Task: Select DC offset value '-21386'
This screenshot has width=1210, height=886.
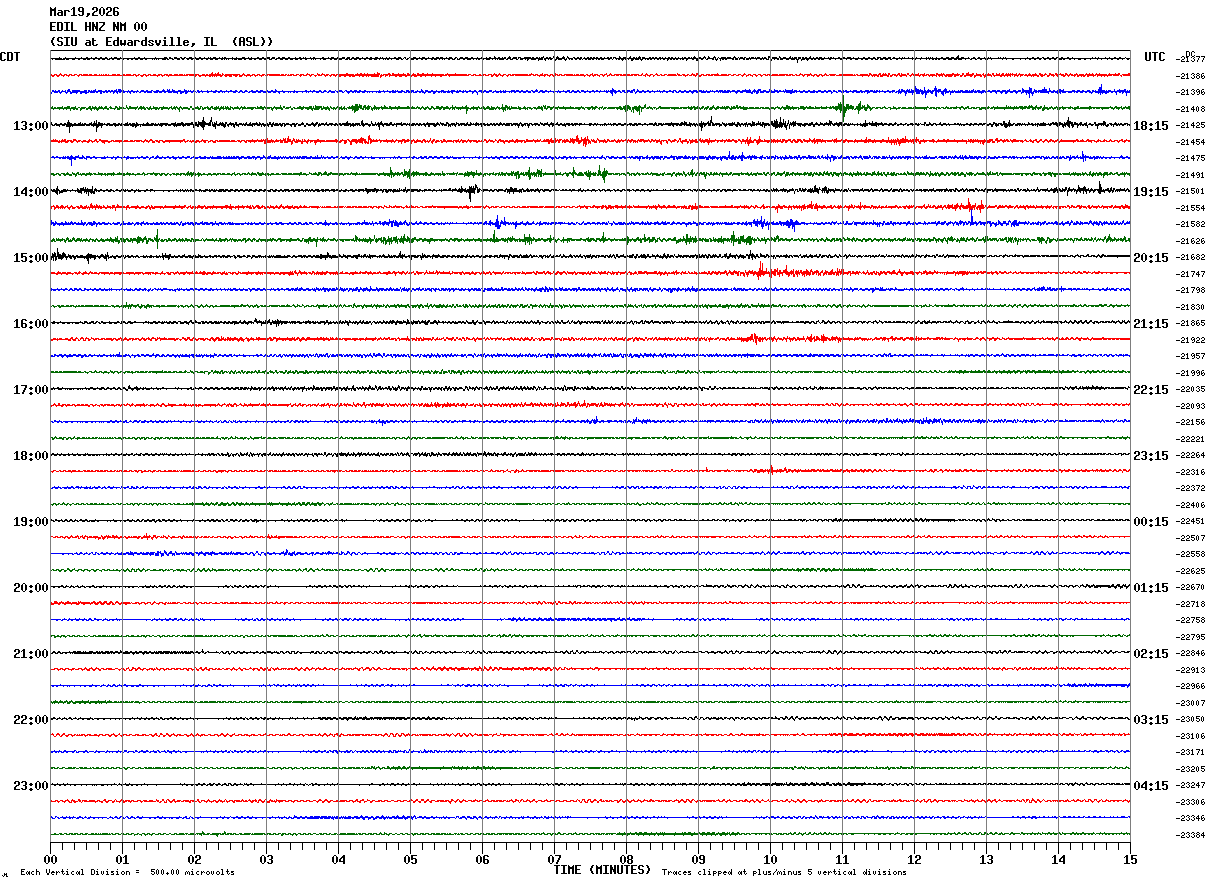Action: point(1191,76)
